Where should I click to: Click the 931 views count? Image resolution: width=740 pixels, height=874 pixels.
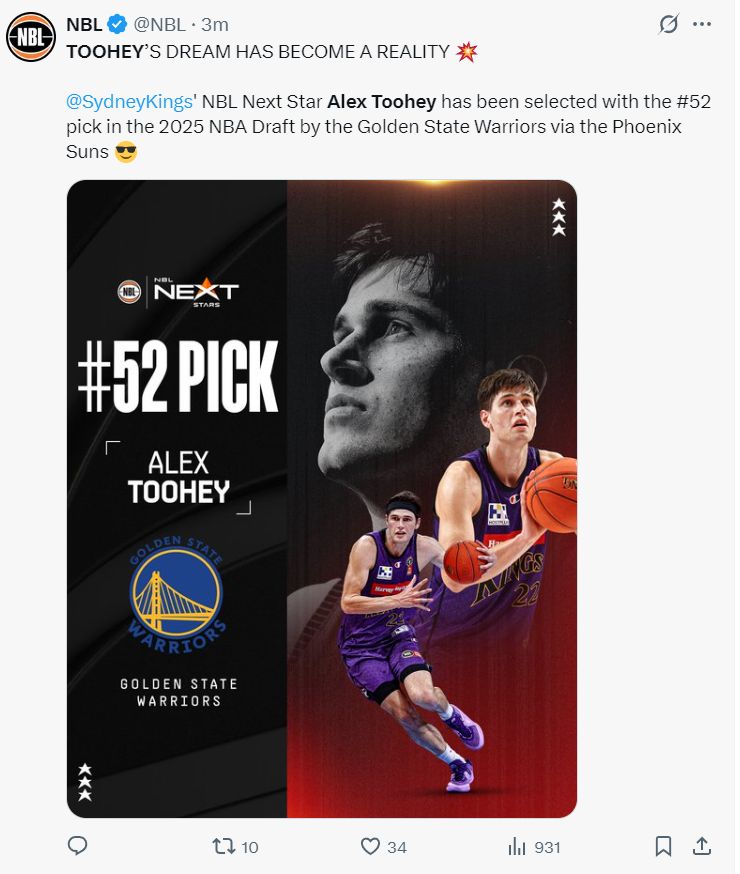547,847
